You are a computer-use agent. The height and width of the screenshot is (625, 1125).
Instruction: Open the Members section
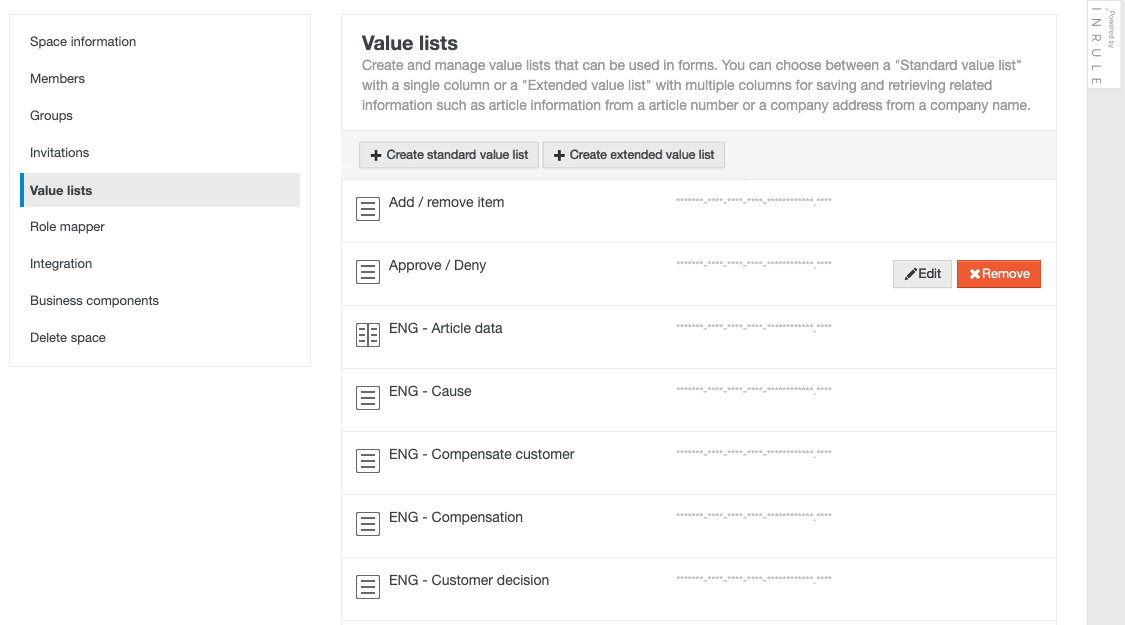click(x=57, y=78)
